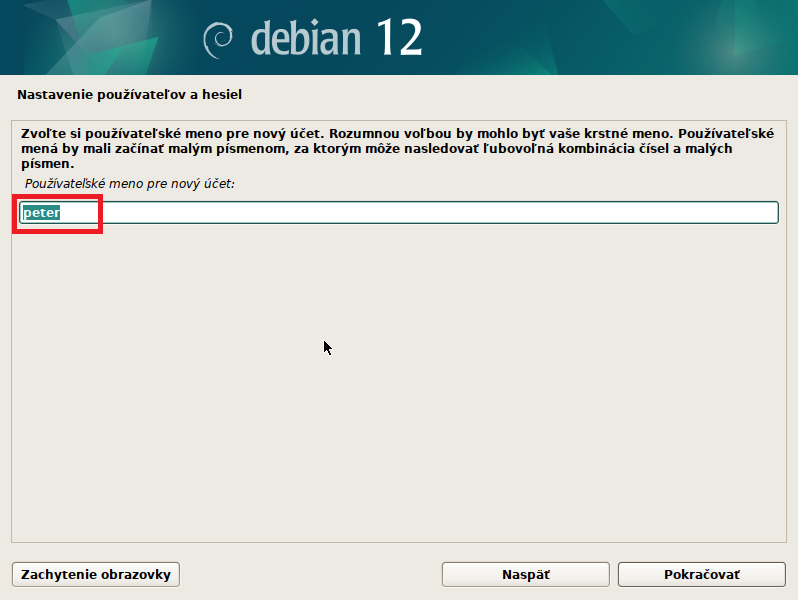The width and height of the screenshot is (798, 600).
Task: Click the "Používateľské meno pre nový účet:" label
Action: click(x=129, y=185)
